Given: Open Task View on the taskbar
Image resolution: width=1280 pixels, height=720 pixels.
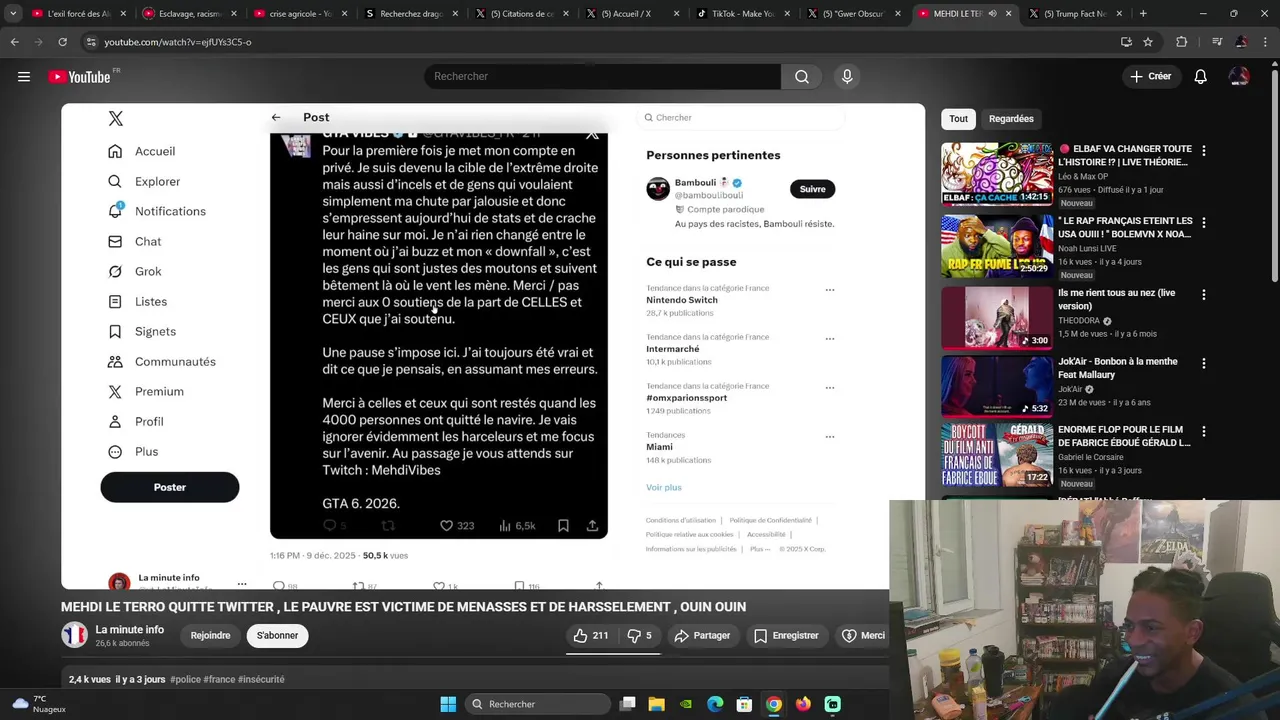Looking at the screenshot, I should click(627, 704).
